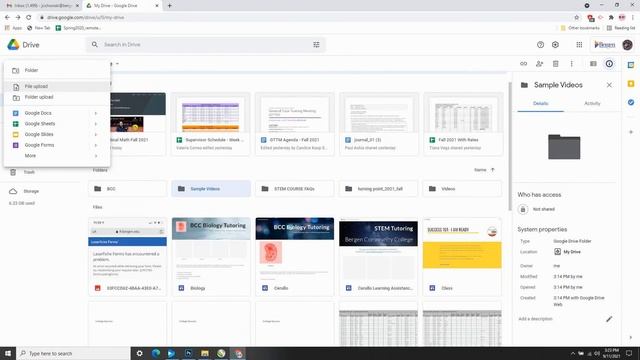
Task: Open the Keep side panel icon
Action: pos(631,84)
